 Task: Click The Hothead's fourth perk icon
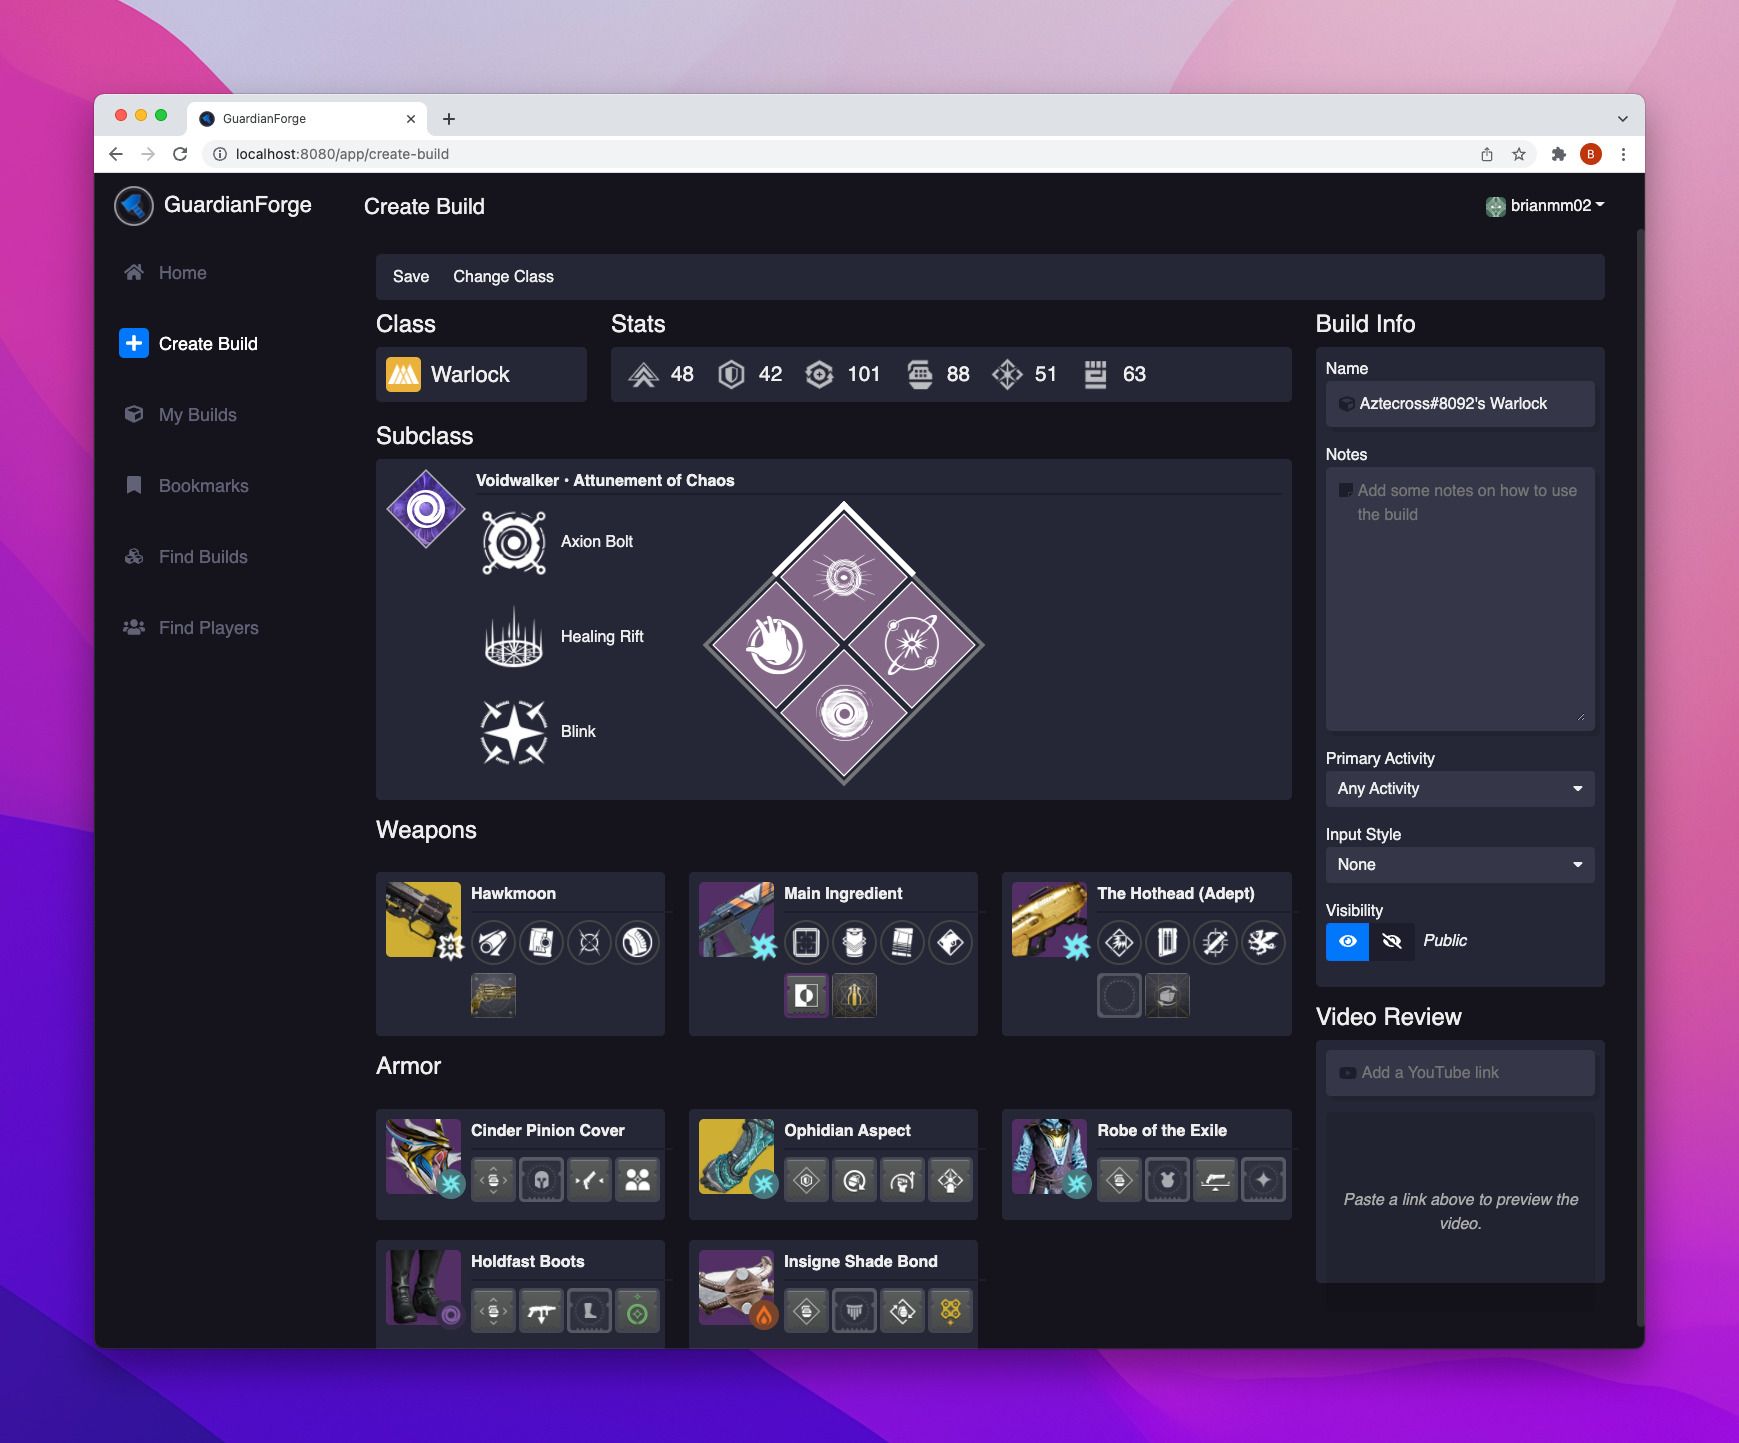pos(1263,942)
